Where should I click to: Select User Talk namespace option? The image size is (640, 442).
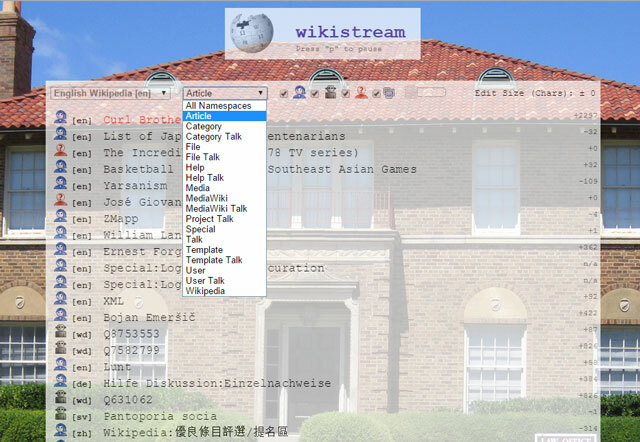tap(224, 281)
